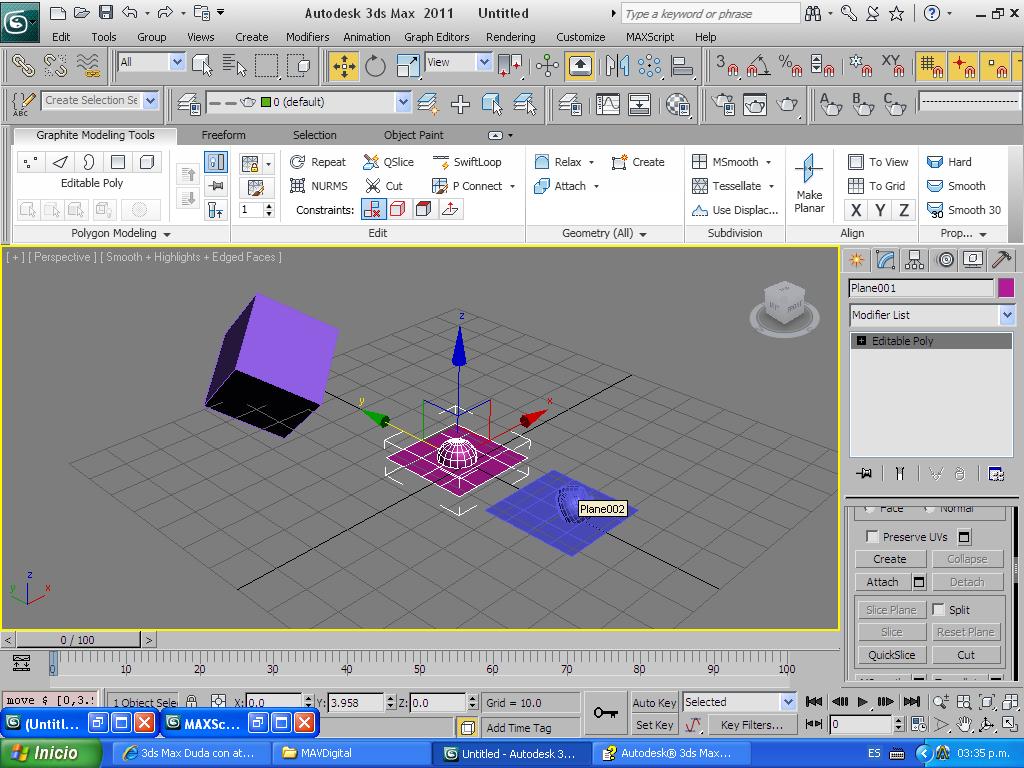Click the Attach button in command panel

pyautogui.click(x=882, y=582)
